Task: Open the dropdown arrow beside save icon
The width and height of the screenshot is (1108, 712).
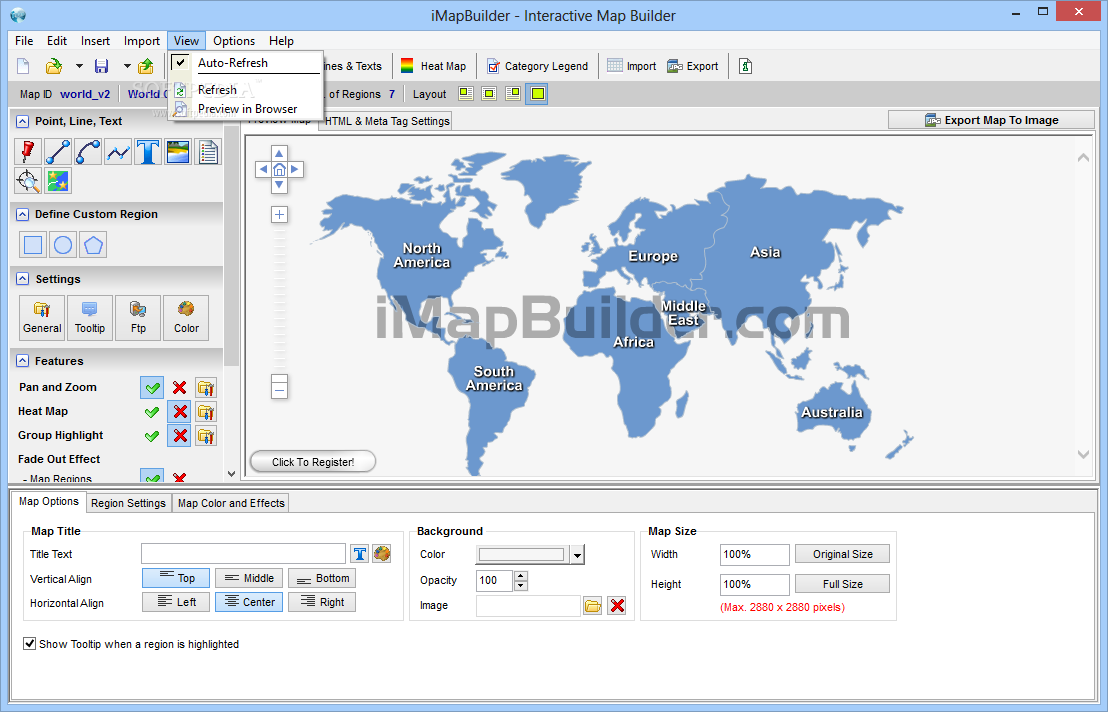Action: click(127, 66)
